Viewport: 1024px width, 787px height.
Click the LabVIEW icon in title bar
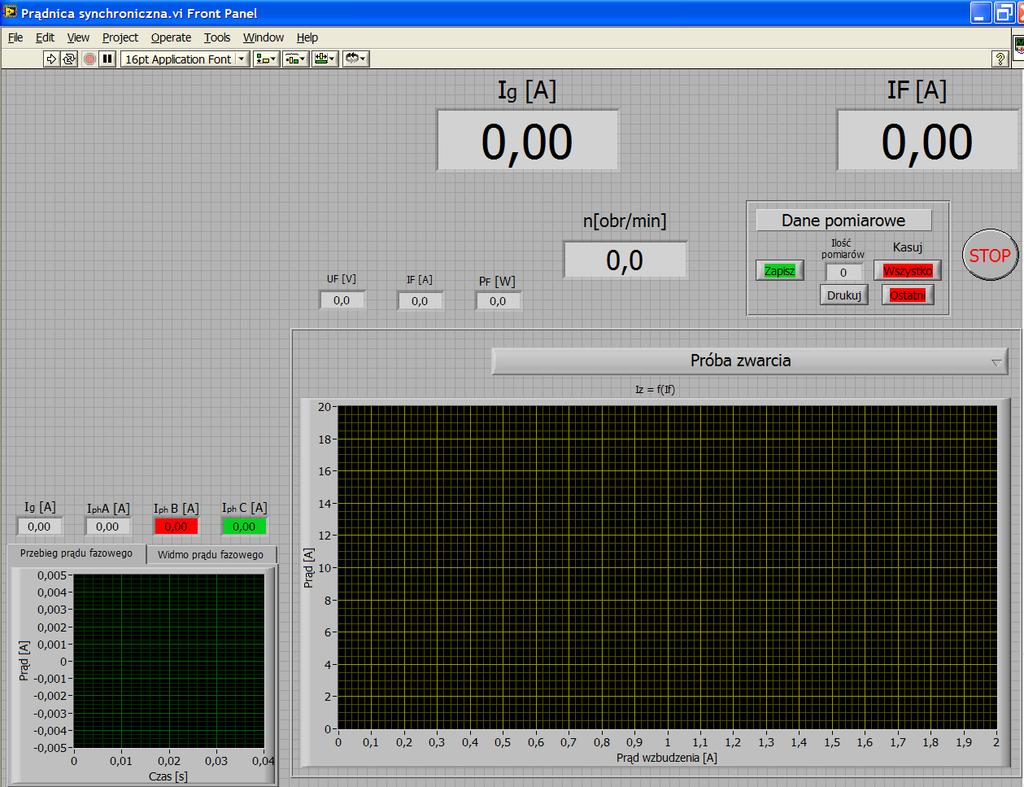click(10, 12)
